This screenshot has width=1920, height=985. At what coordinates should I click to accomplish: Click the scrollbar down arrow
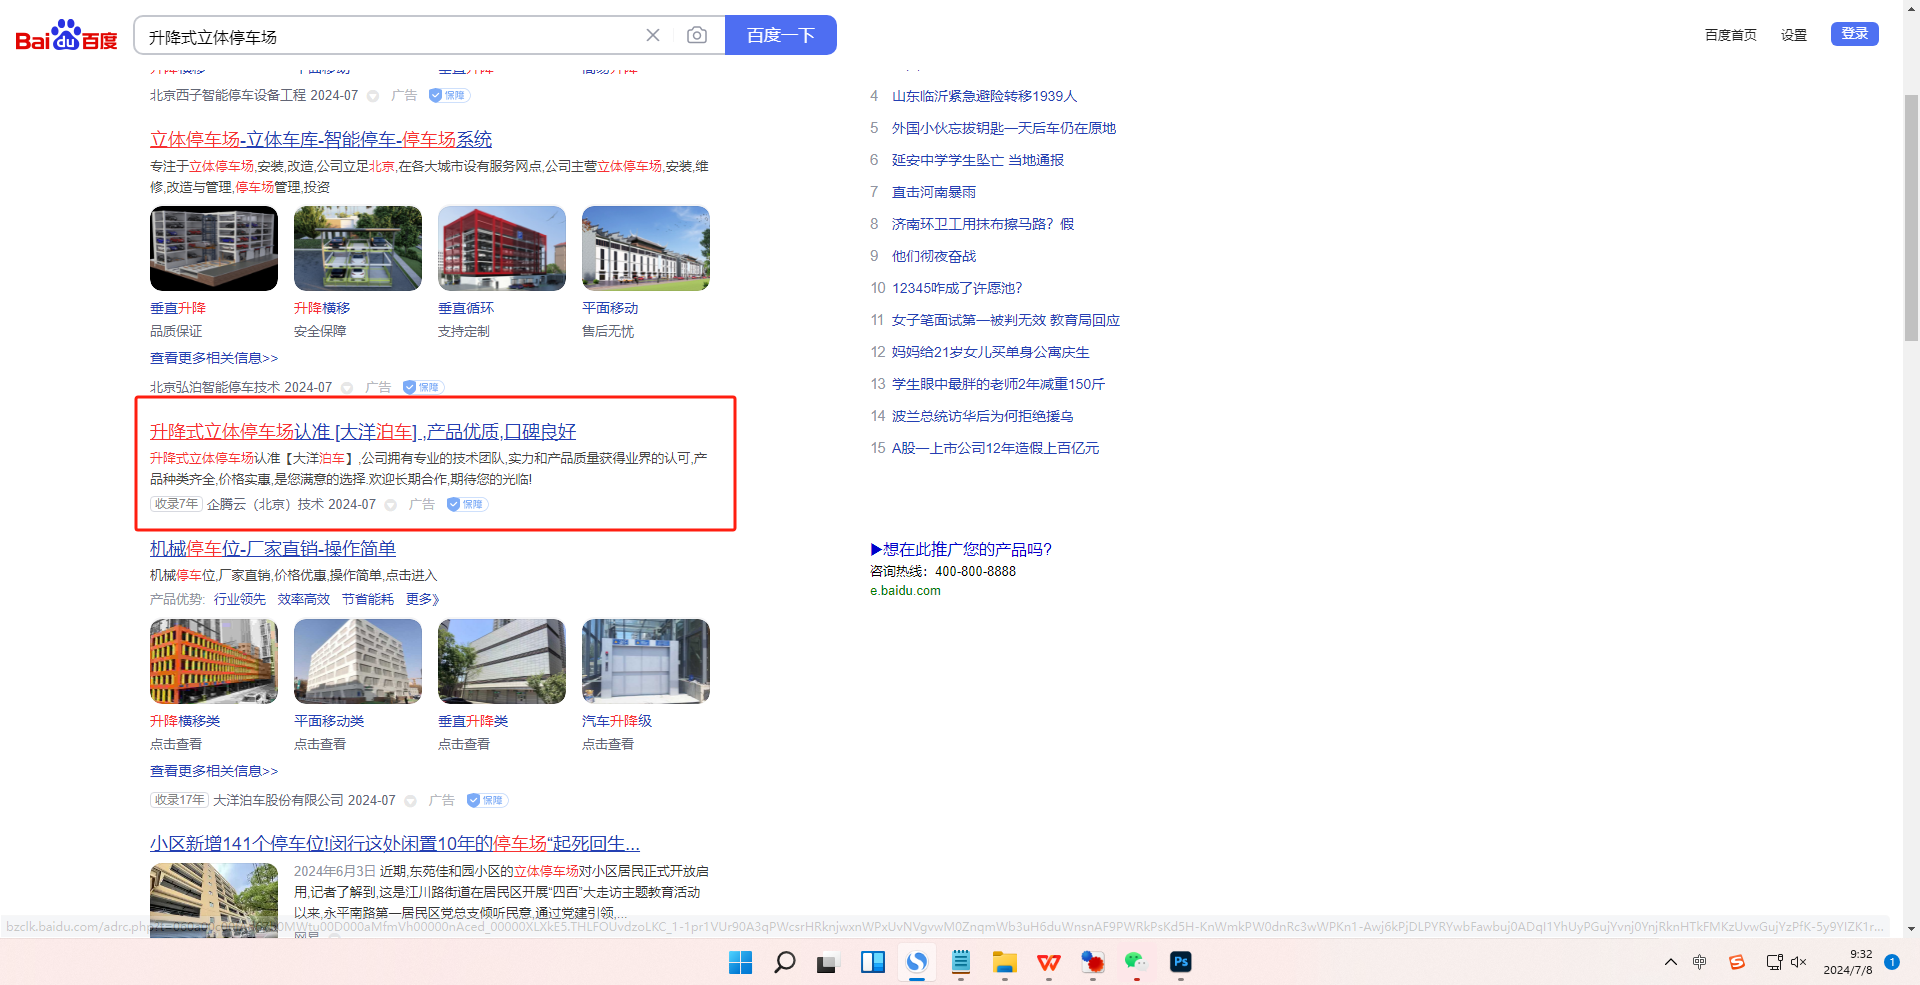click(x=1911, y=928)
